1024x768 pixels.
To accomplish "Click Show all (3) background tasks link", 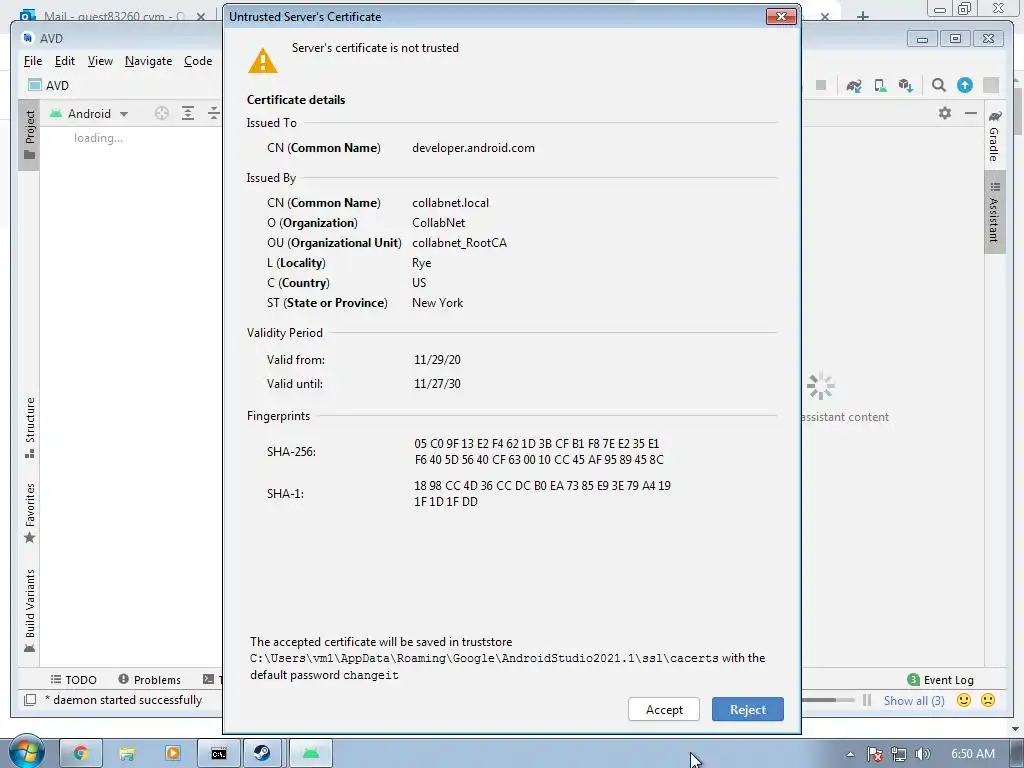I will (914, 701).
